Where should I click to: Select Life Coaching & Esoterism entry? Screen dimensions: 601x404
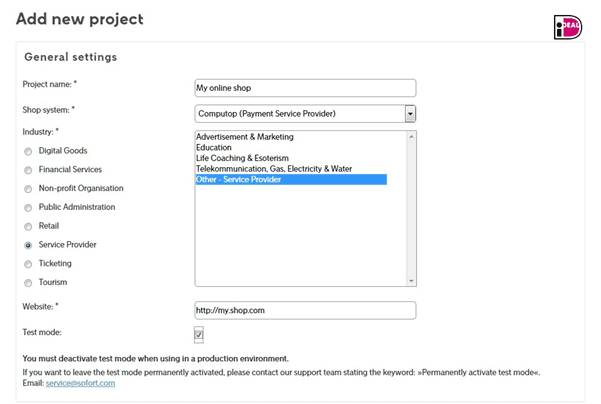point(242,158)
